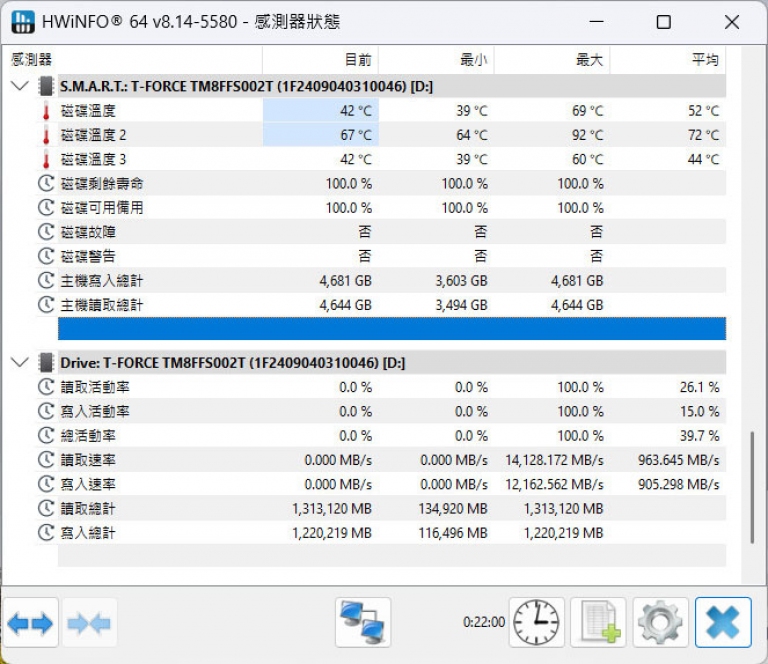Select the 磁碟可用備用 row label
Image resolution: width=768 pixels, height=664 pixels.
point(102,208)
